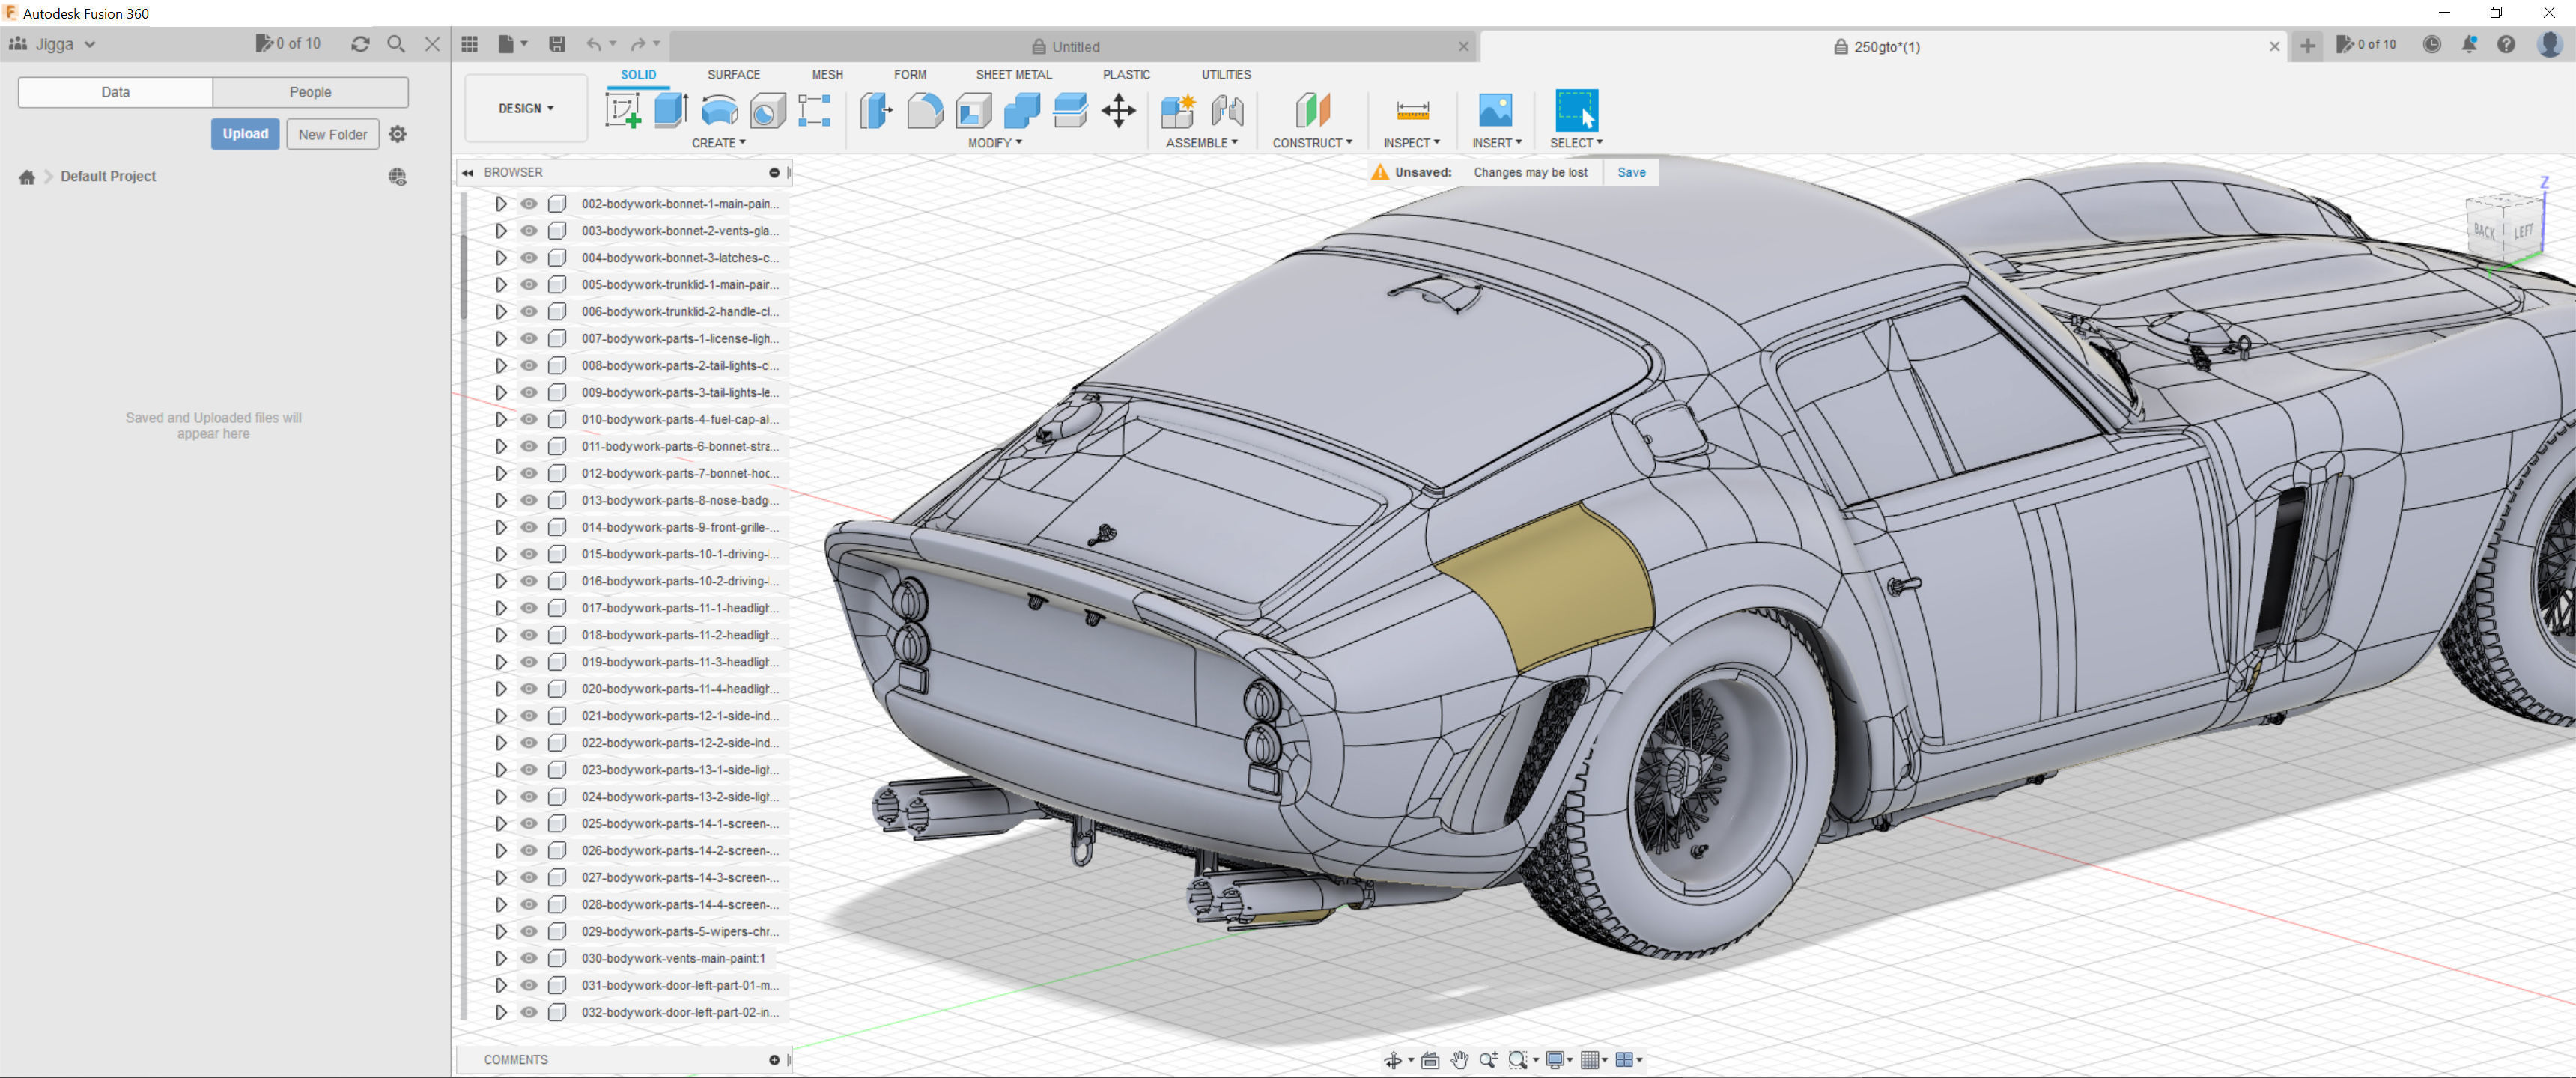The width and height of the screenshot is (2576, 1078).
Task: Select the Revolve tool
Action: [719, 110]
